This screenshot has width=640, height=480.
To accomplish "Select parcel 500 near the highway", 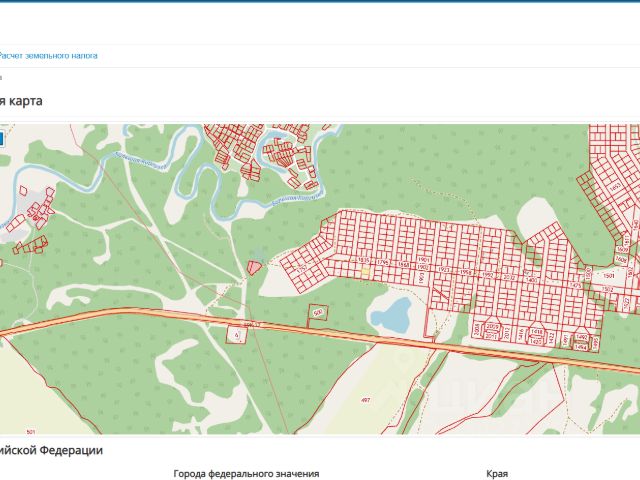I will click(x=318, y=312).
